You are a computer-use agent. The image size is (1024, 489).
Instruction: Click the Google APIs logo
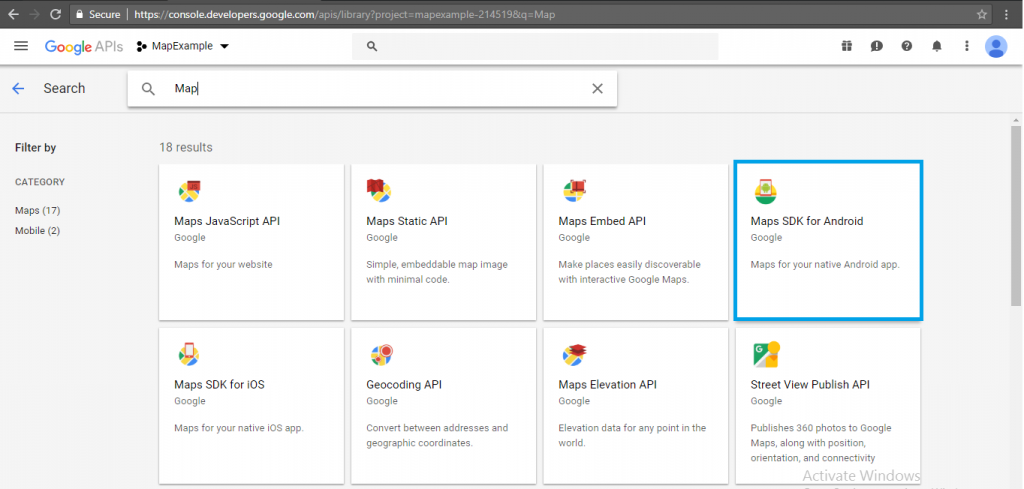84,46
